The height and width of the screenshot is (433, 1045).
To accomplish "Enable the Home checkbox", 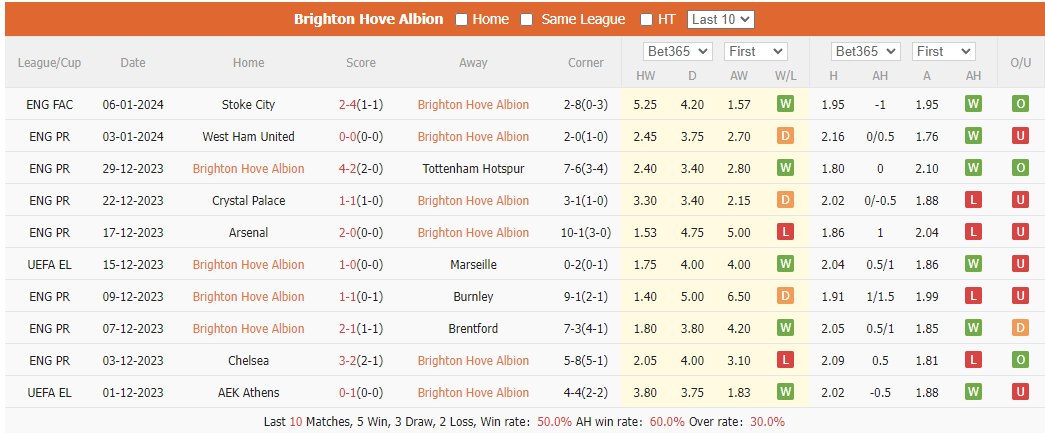I will click(461, 19).
